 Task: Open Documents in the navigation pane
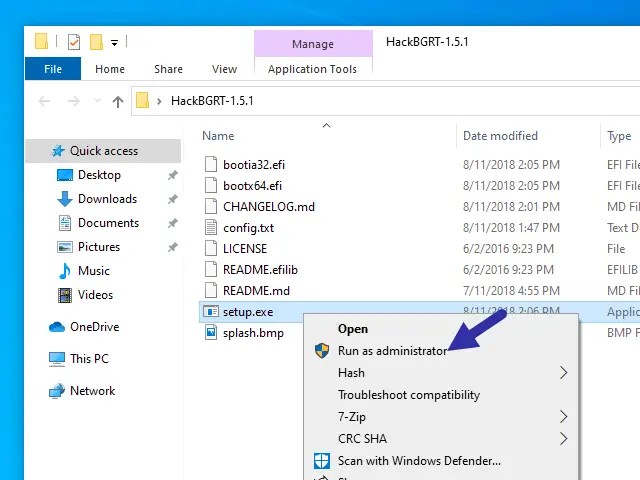coord(108,223)
